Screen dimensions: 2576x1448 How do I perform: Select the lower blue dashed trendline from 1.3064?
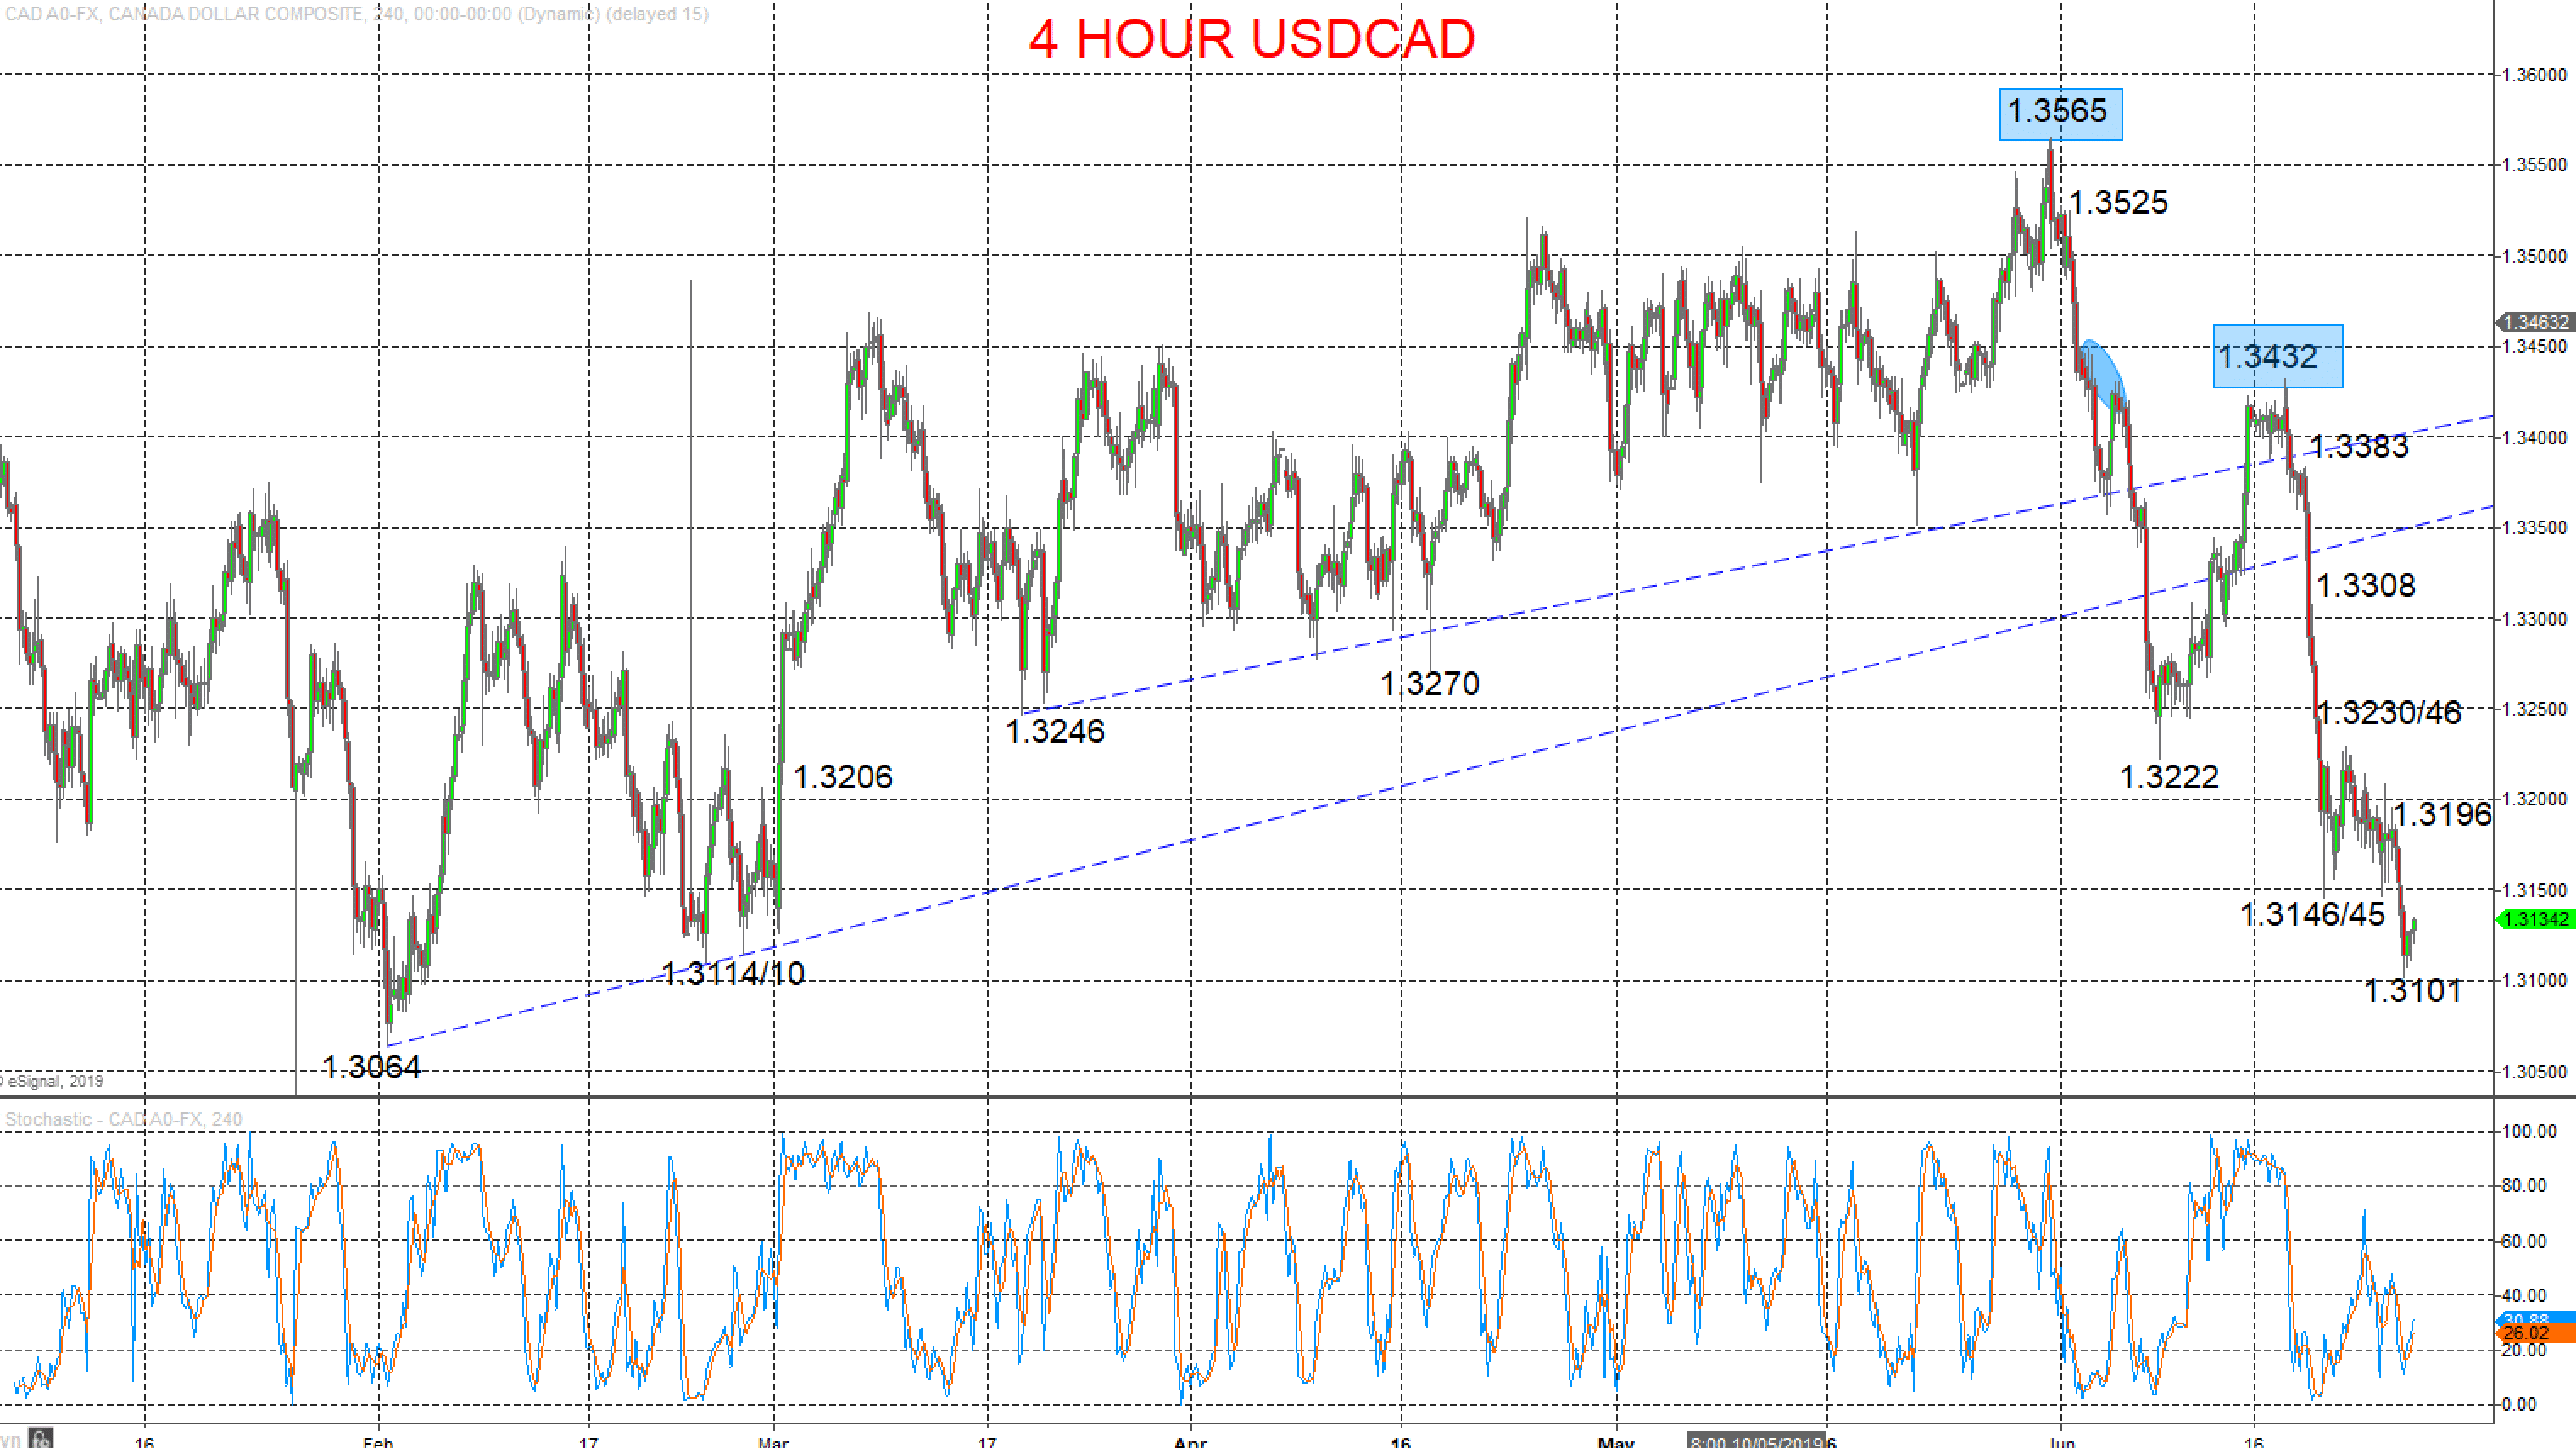(1440, 777)
